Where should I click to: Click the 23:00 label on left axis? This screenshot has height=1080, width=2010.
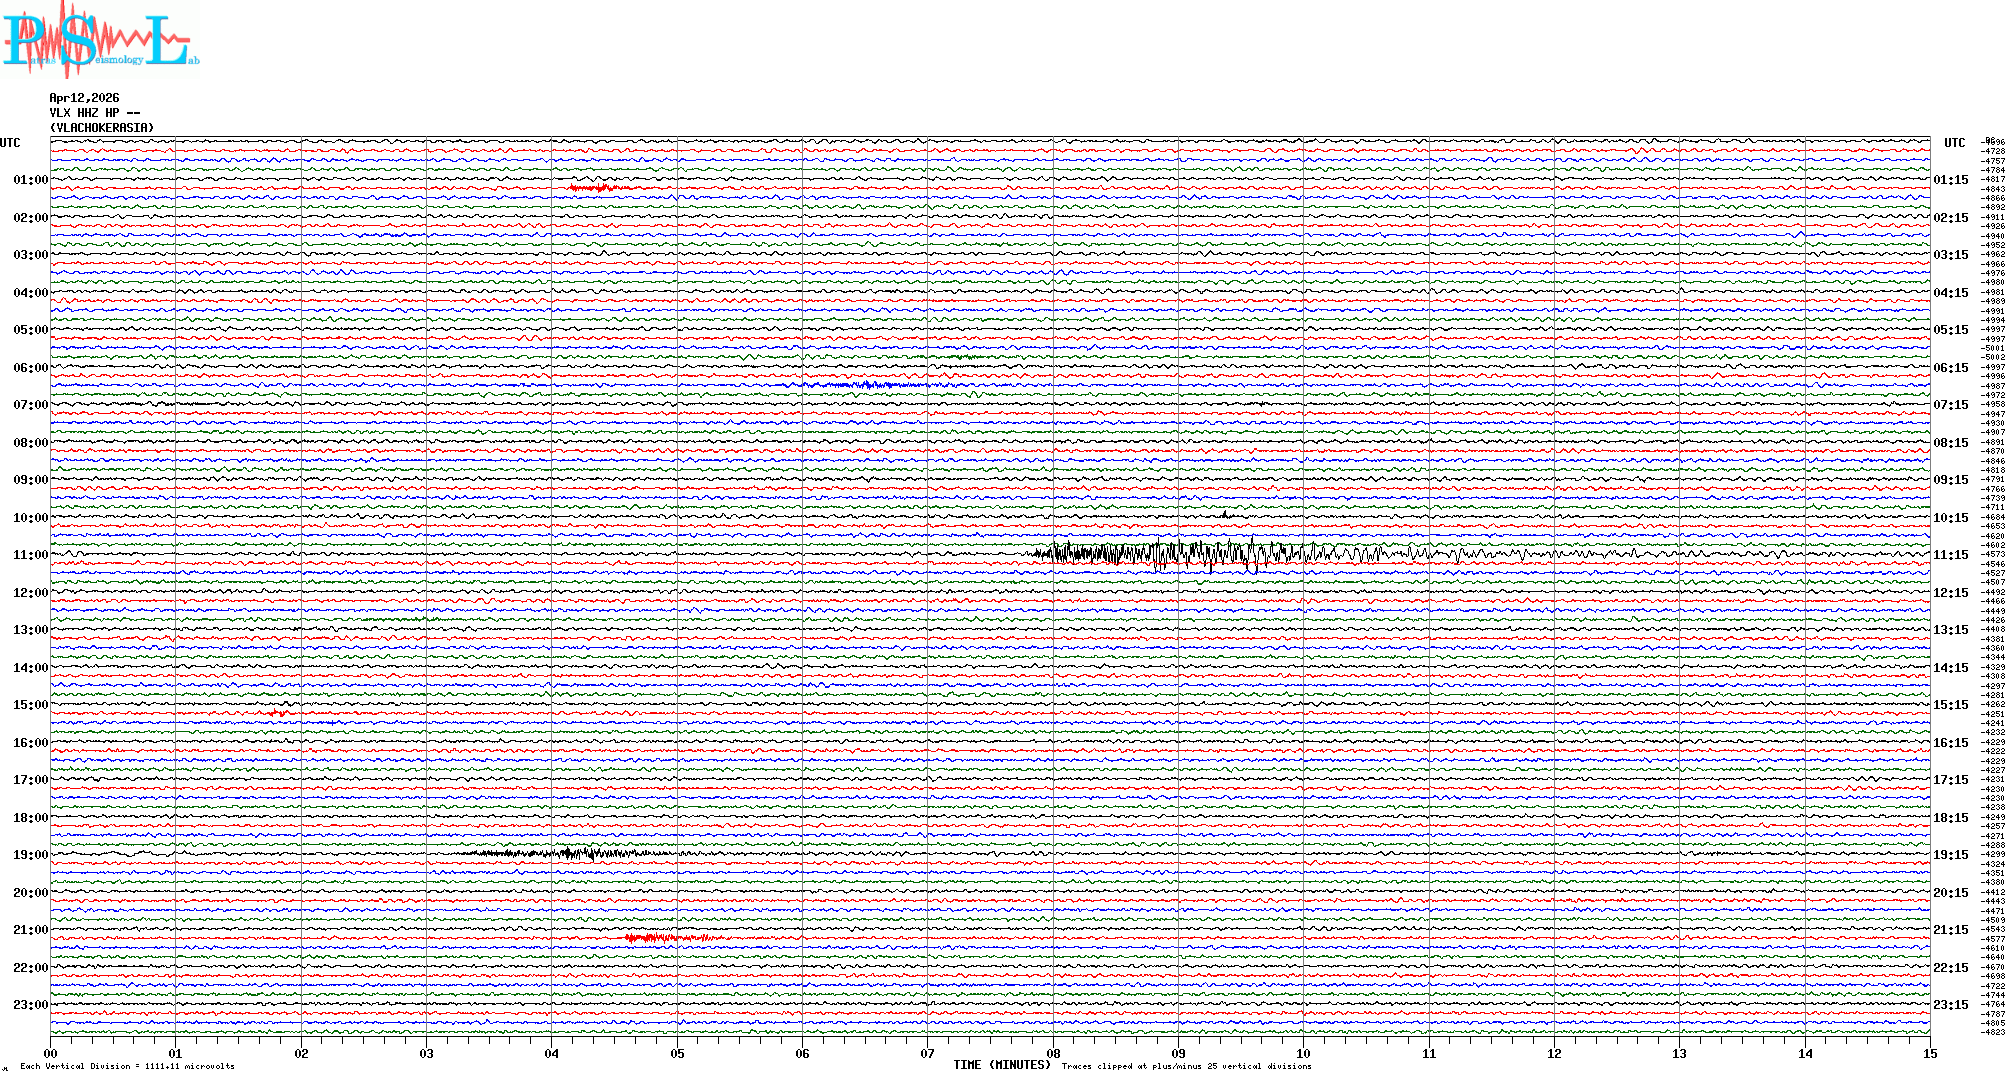click(x=30, y=1005)
